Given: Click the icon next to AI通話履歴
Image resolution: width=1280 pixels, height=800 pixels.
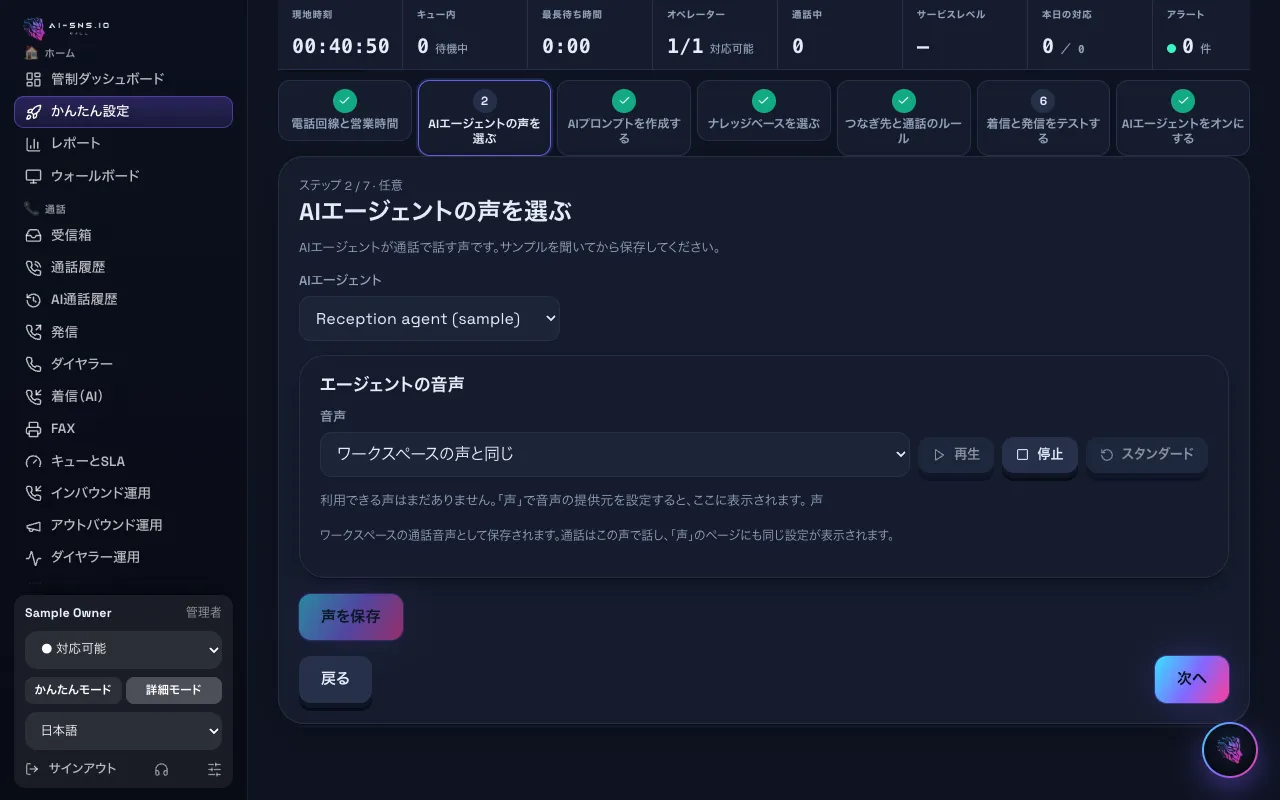Looking at the screenshot, I should coord(34,299).
